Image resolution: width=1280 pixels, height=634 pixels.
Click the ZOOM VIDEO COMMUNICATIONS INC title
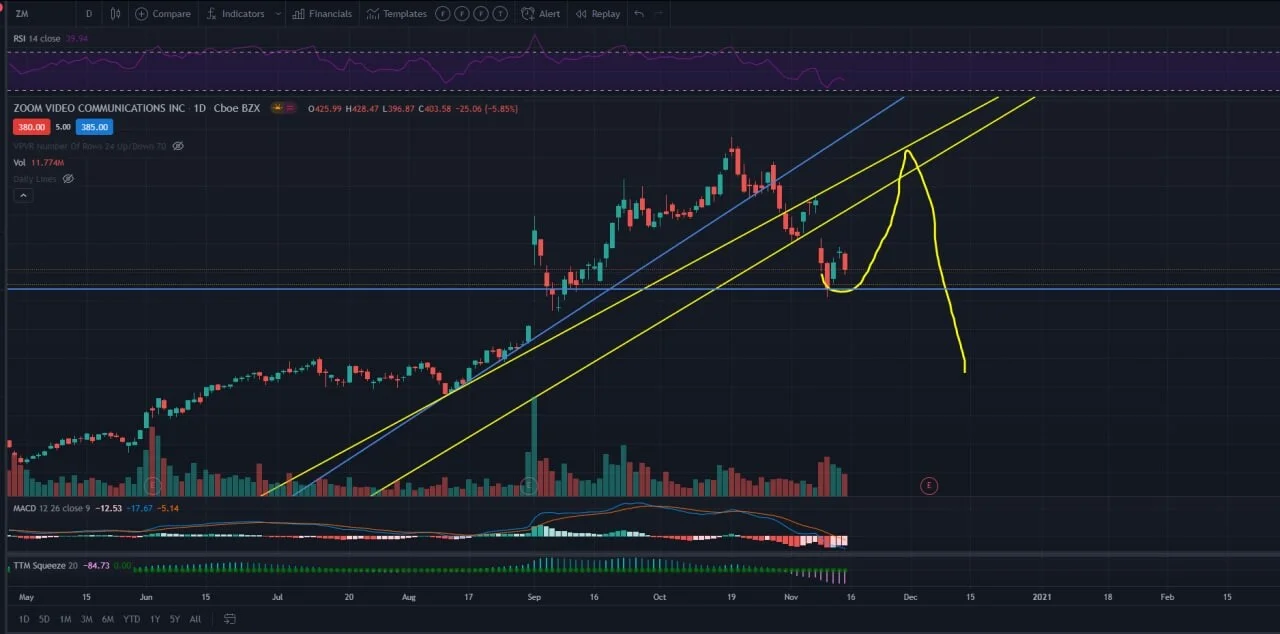99,108
